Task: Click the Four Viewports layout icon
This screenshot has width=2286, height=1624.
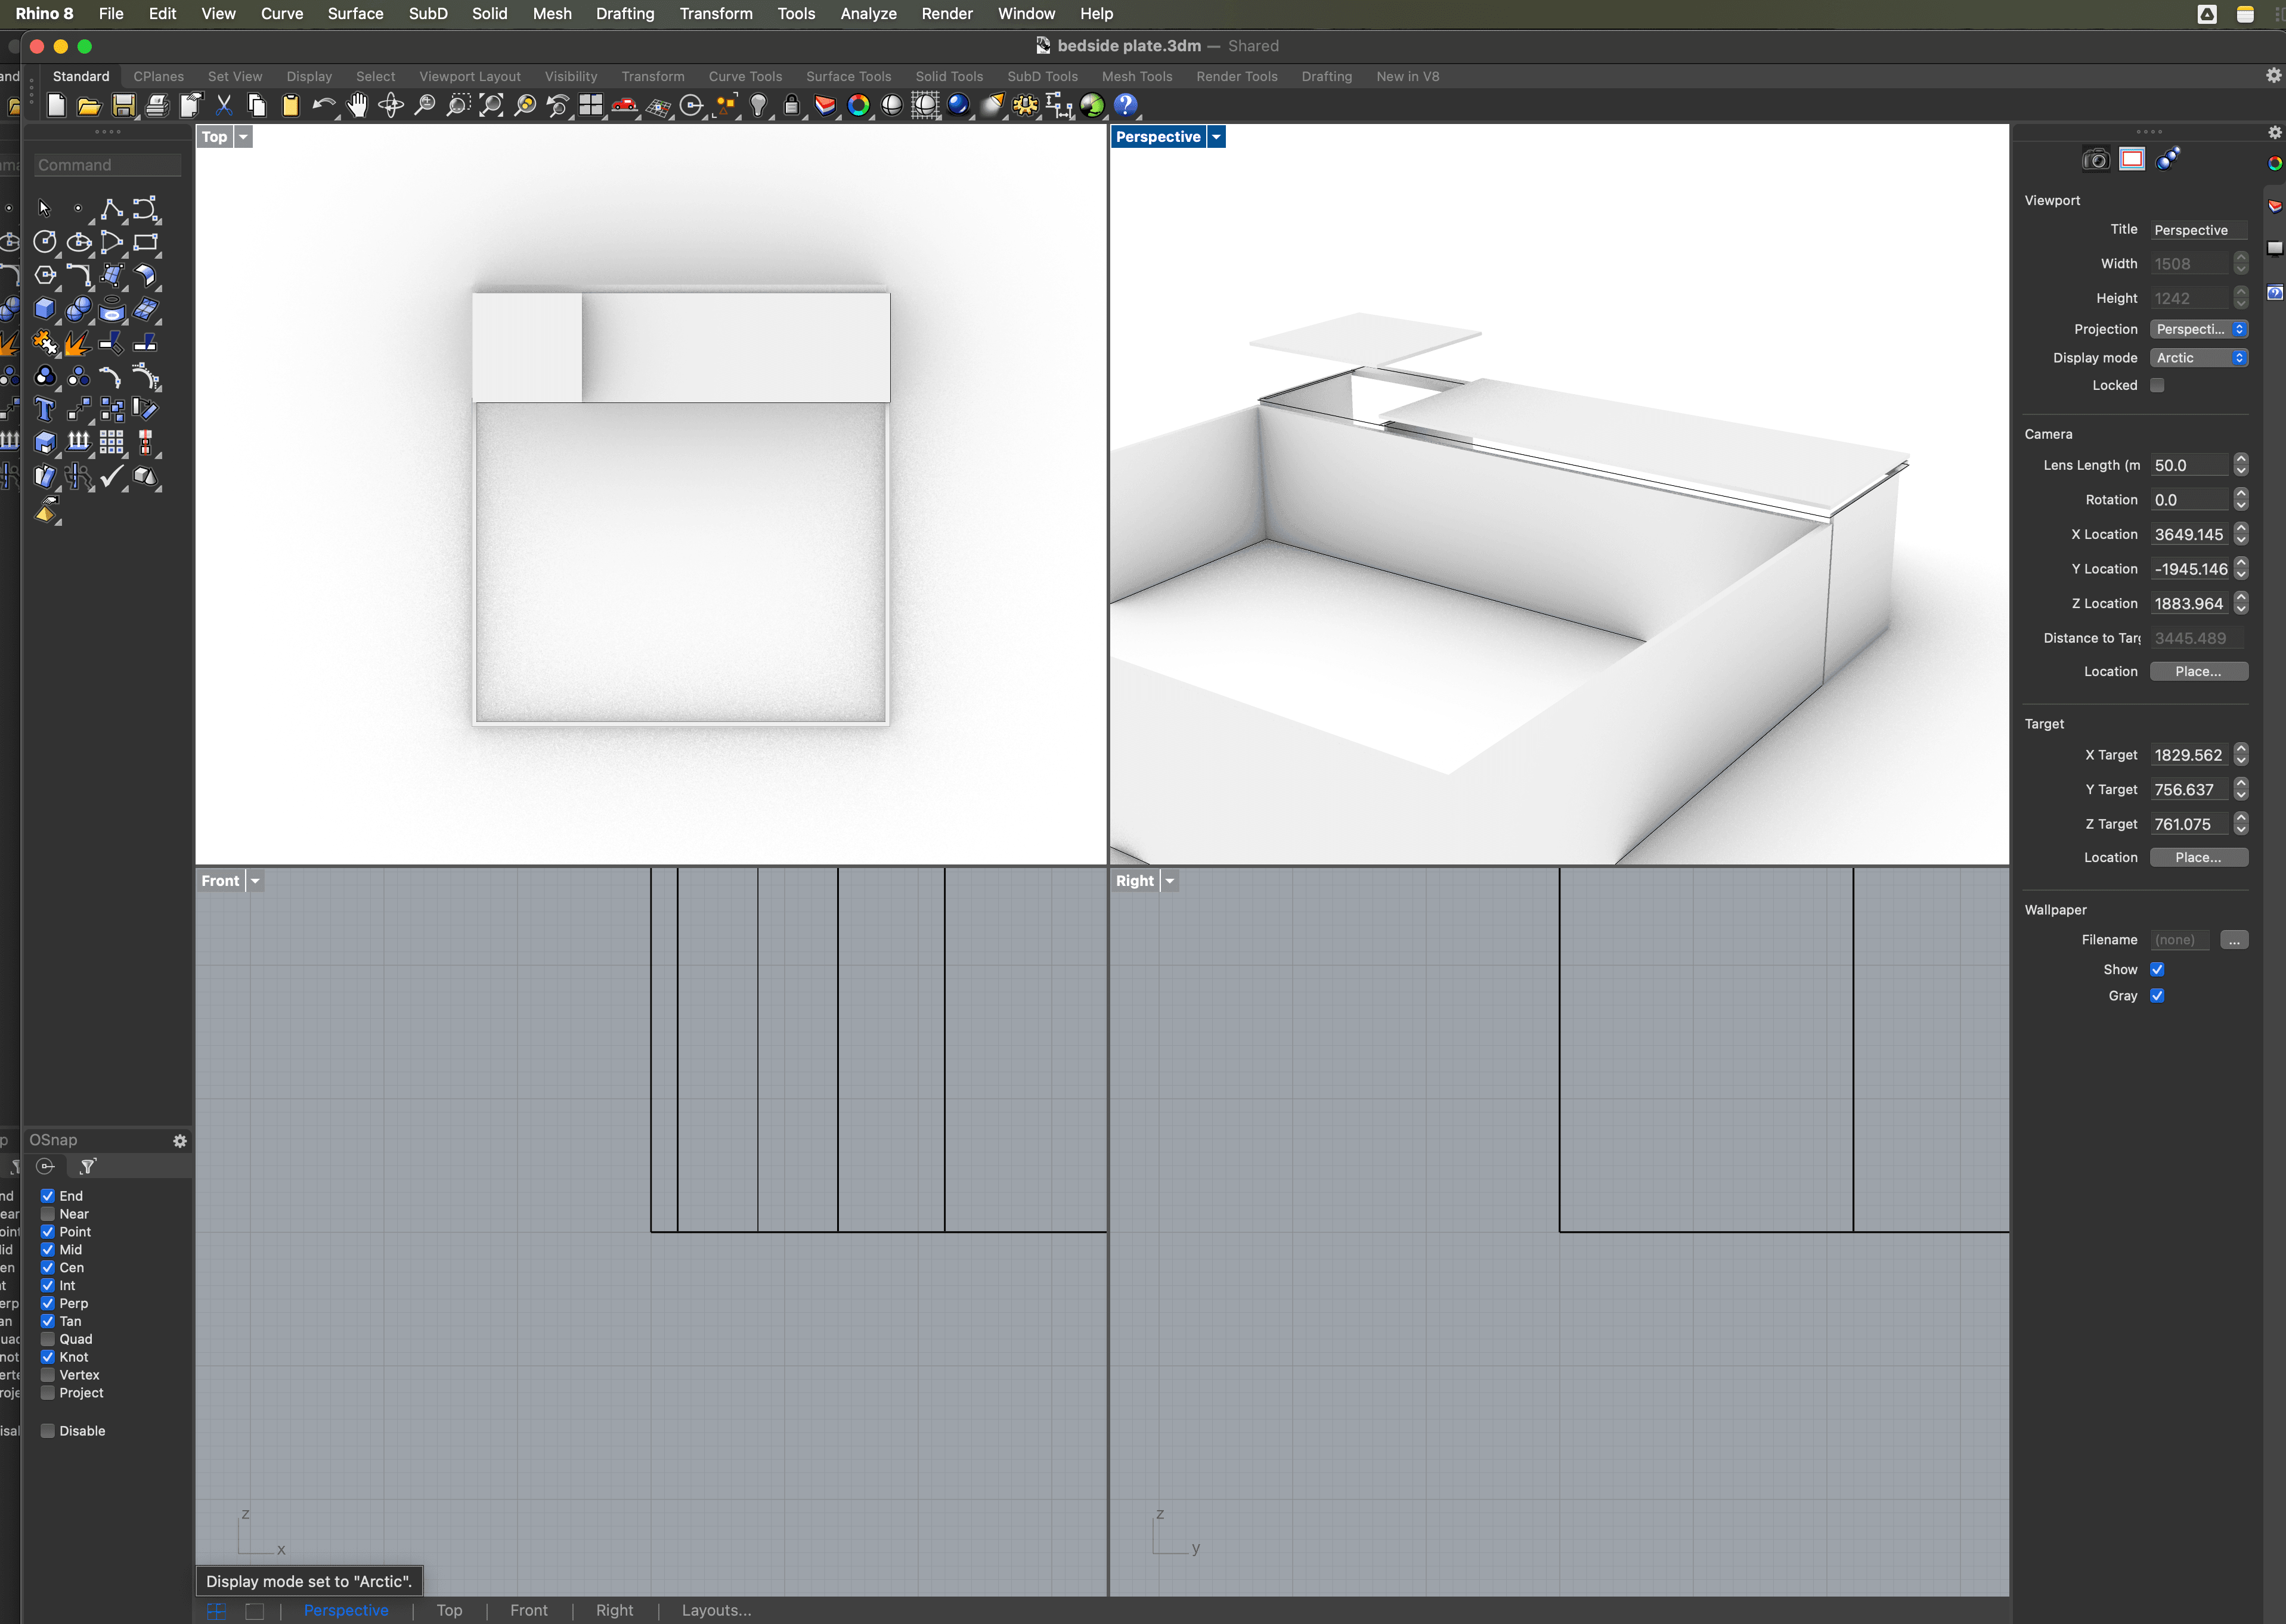Action: pos(591,105)
